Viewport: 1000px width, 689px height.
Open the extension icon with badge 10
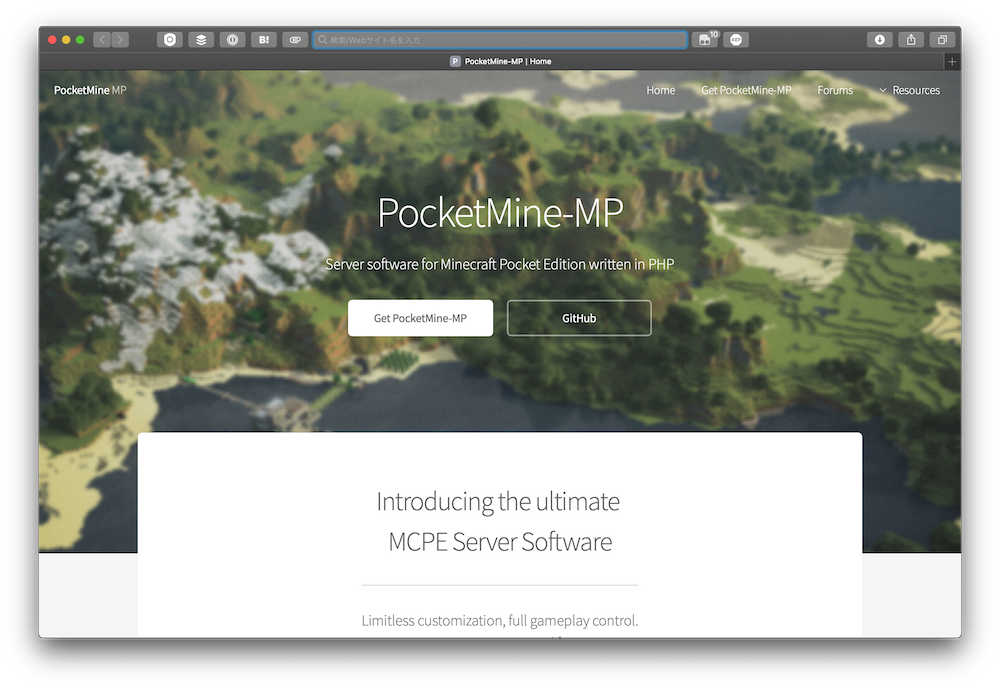point(705,40)
